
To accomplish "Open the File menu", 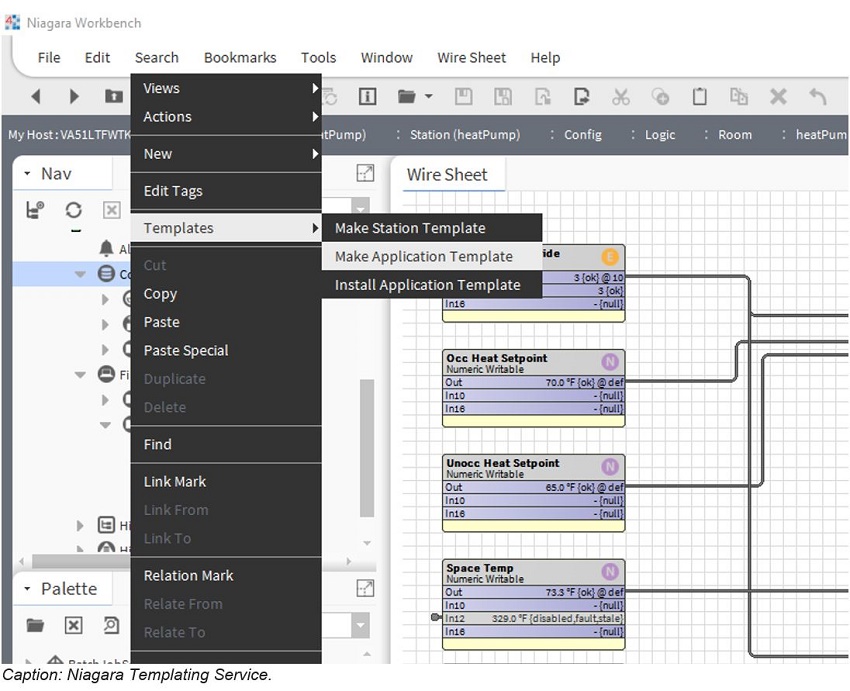I will [x=49, y=57].
